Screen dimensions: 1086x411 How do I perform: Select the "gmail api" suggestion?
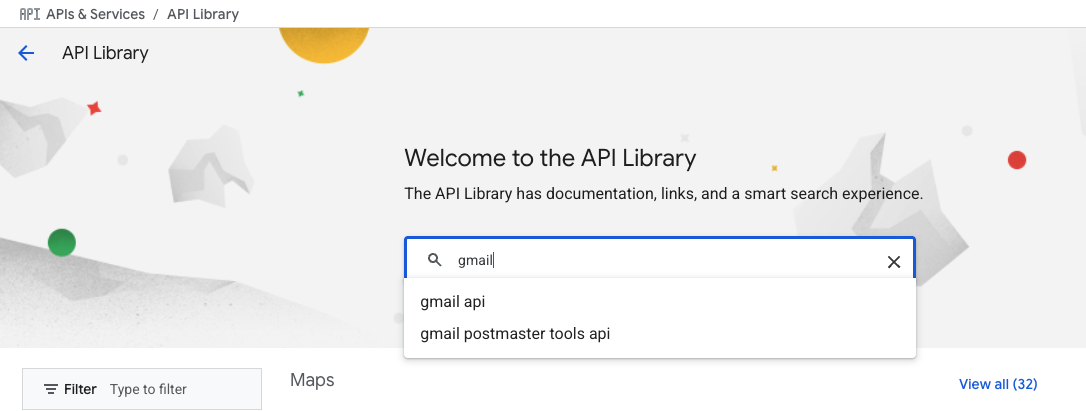coord(452,302)
